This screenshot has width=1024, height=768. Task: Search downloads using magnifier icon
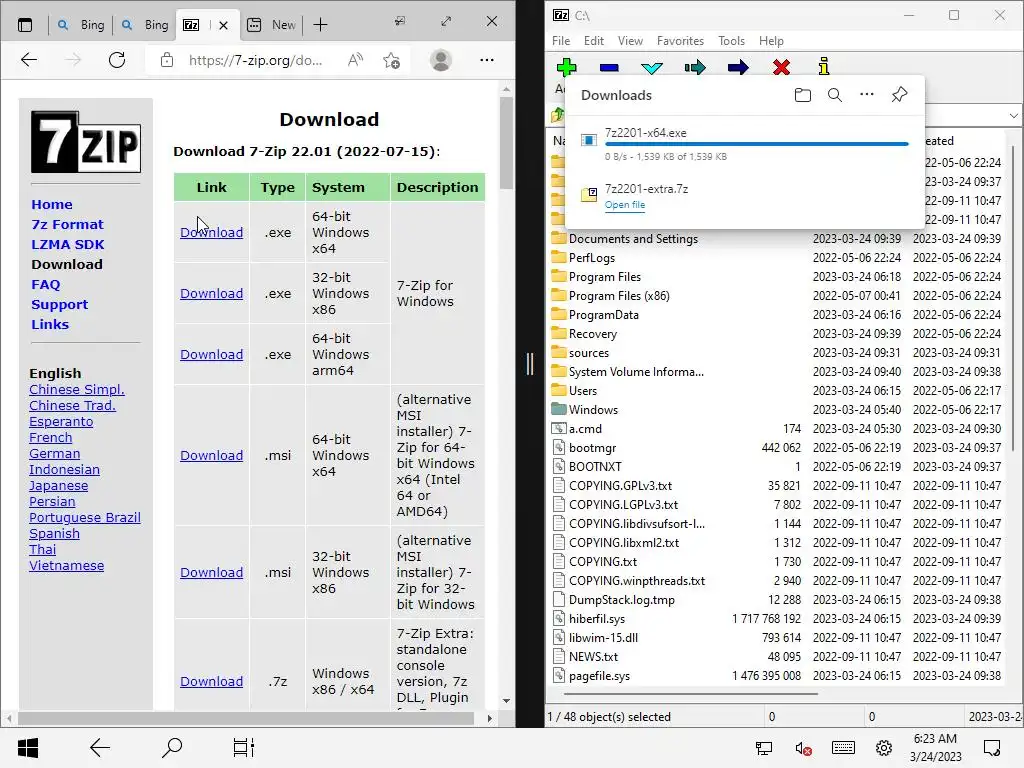[835, 95]
